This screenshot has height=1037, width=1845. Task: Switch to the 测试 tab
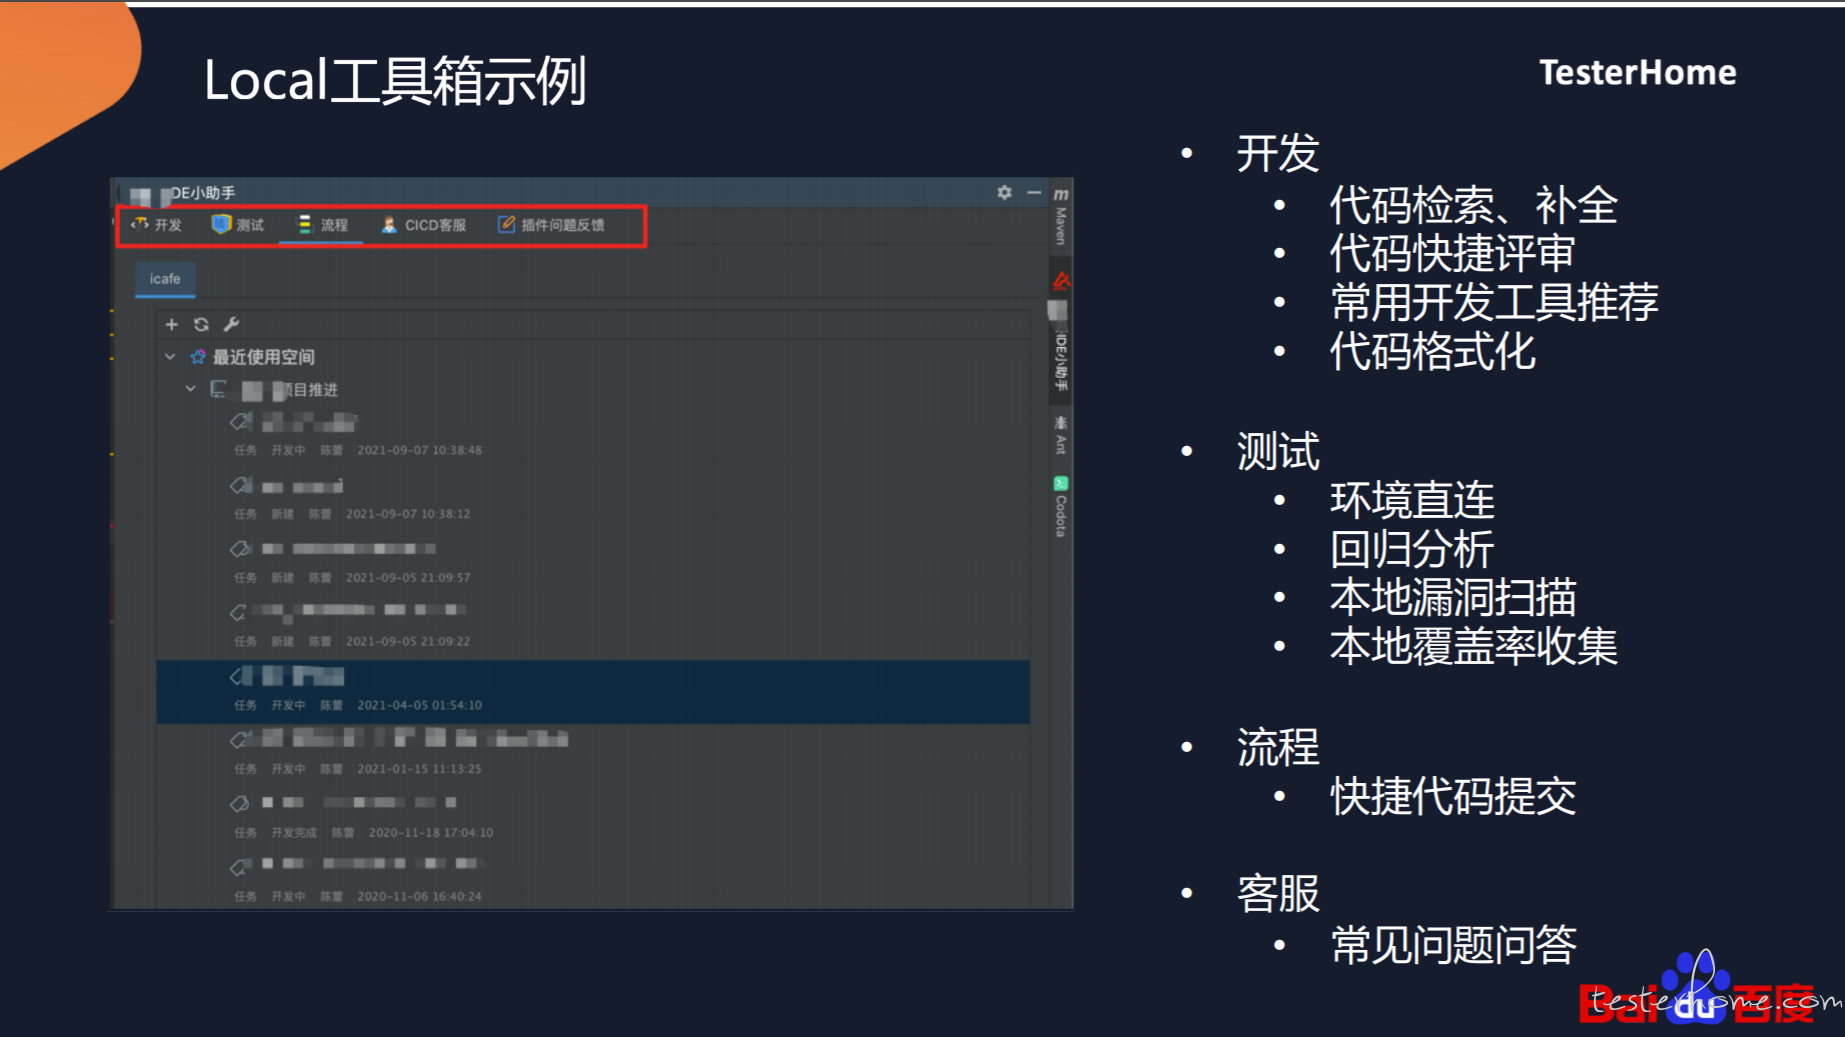click(x=238, y=225)
